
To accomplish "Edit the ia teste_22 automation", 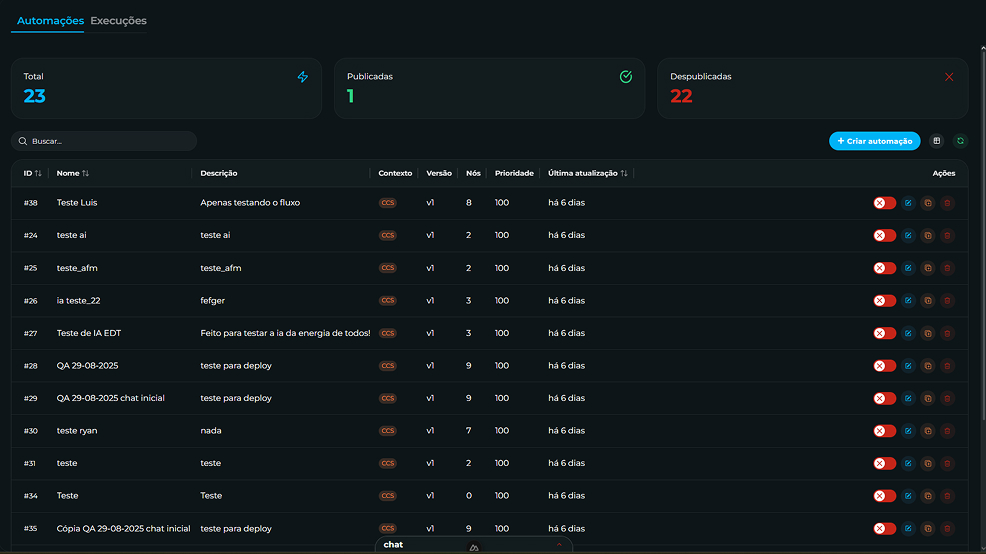I will pyautogui.click(x=908, y=301).
